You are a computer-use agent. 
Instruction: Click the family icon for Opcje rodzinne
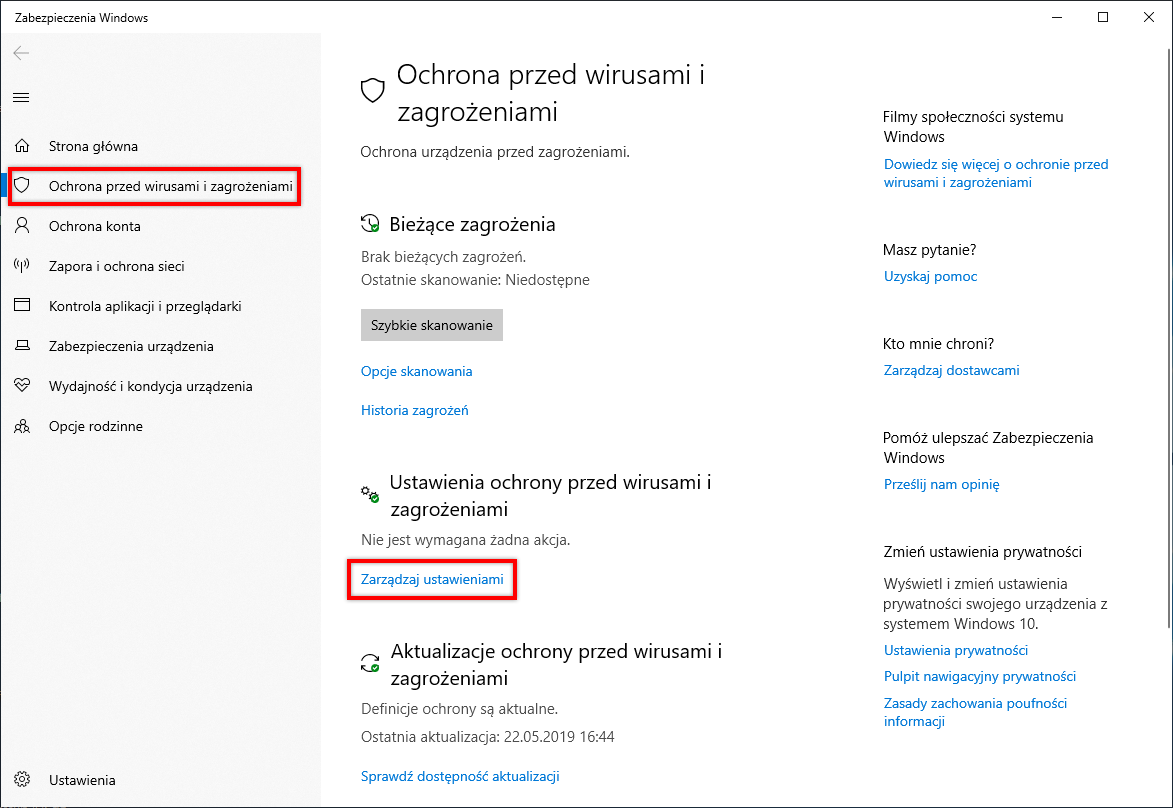(22, 426)
